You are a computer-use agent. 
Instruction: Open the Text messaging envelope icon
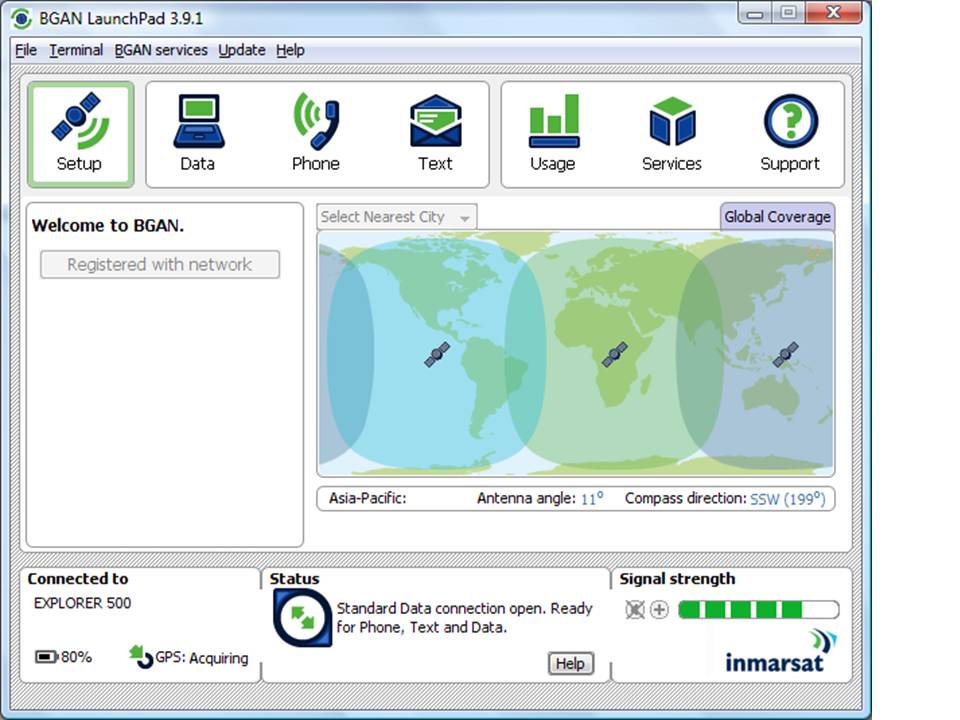click(x=435, y=121)
